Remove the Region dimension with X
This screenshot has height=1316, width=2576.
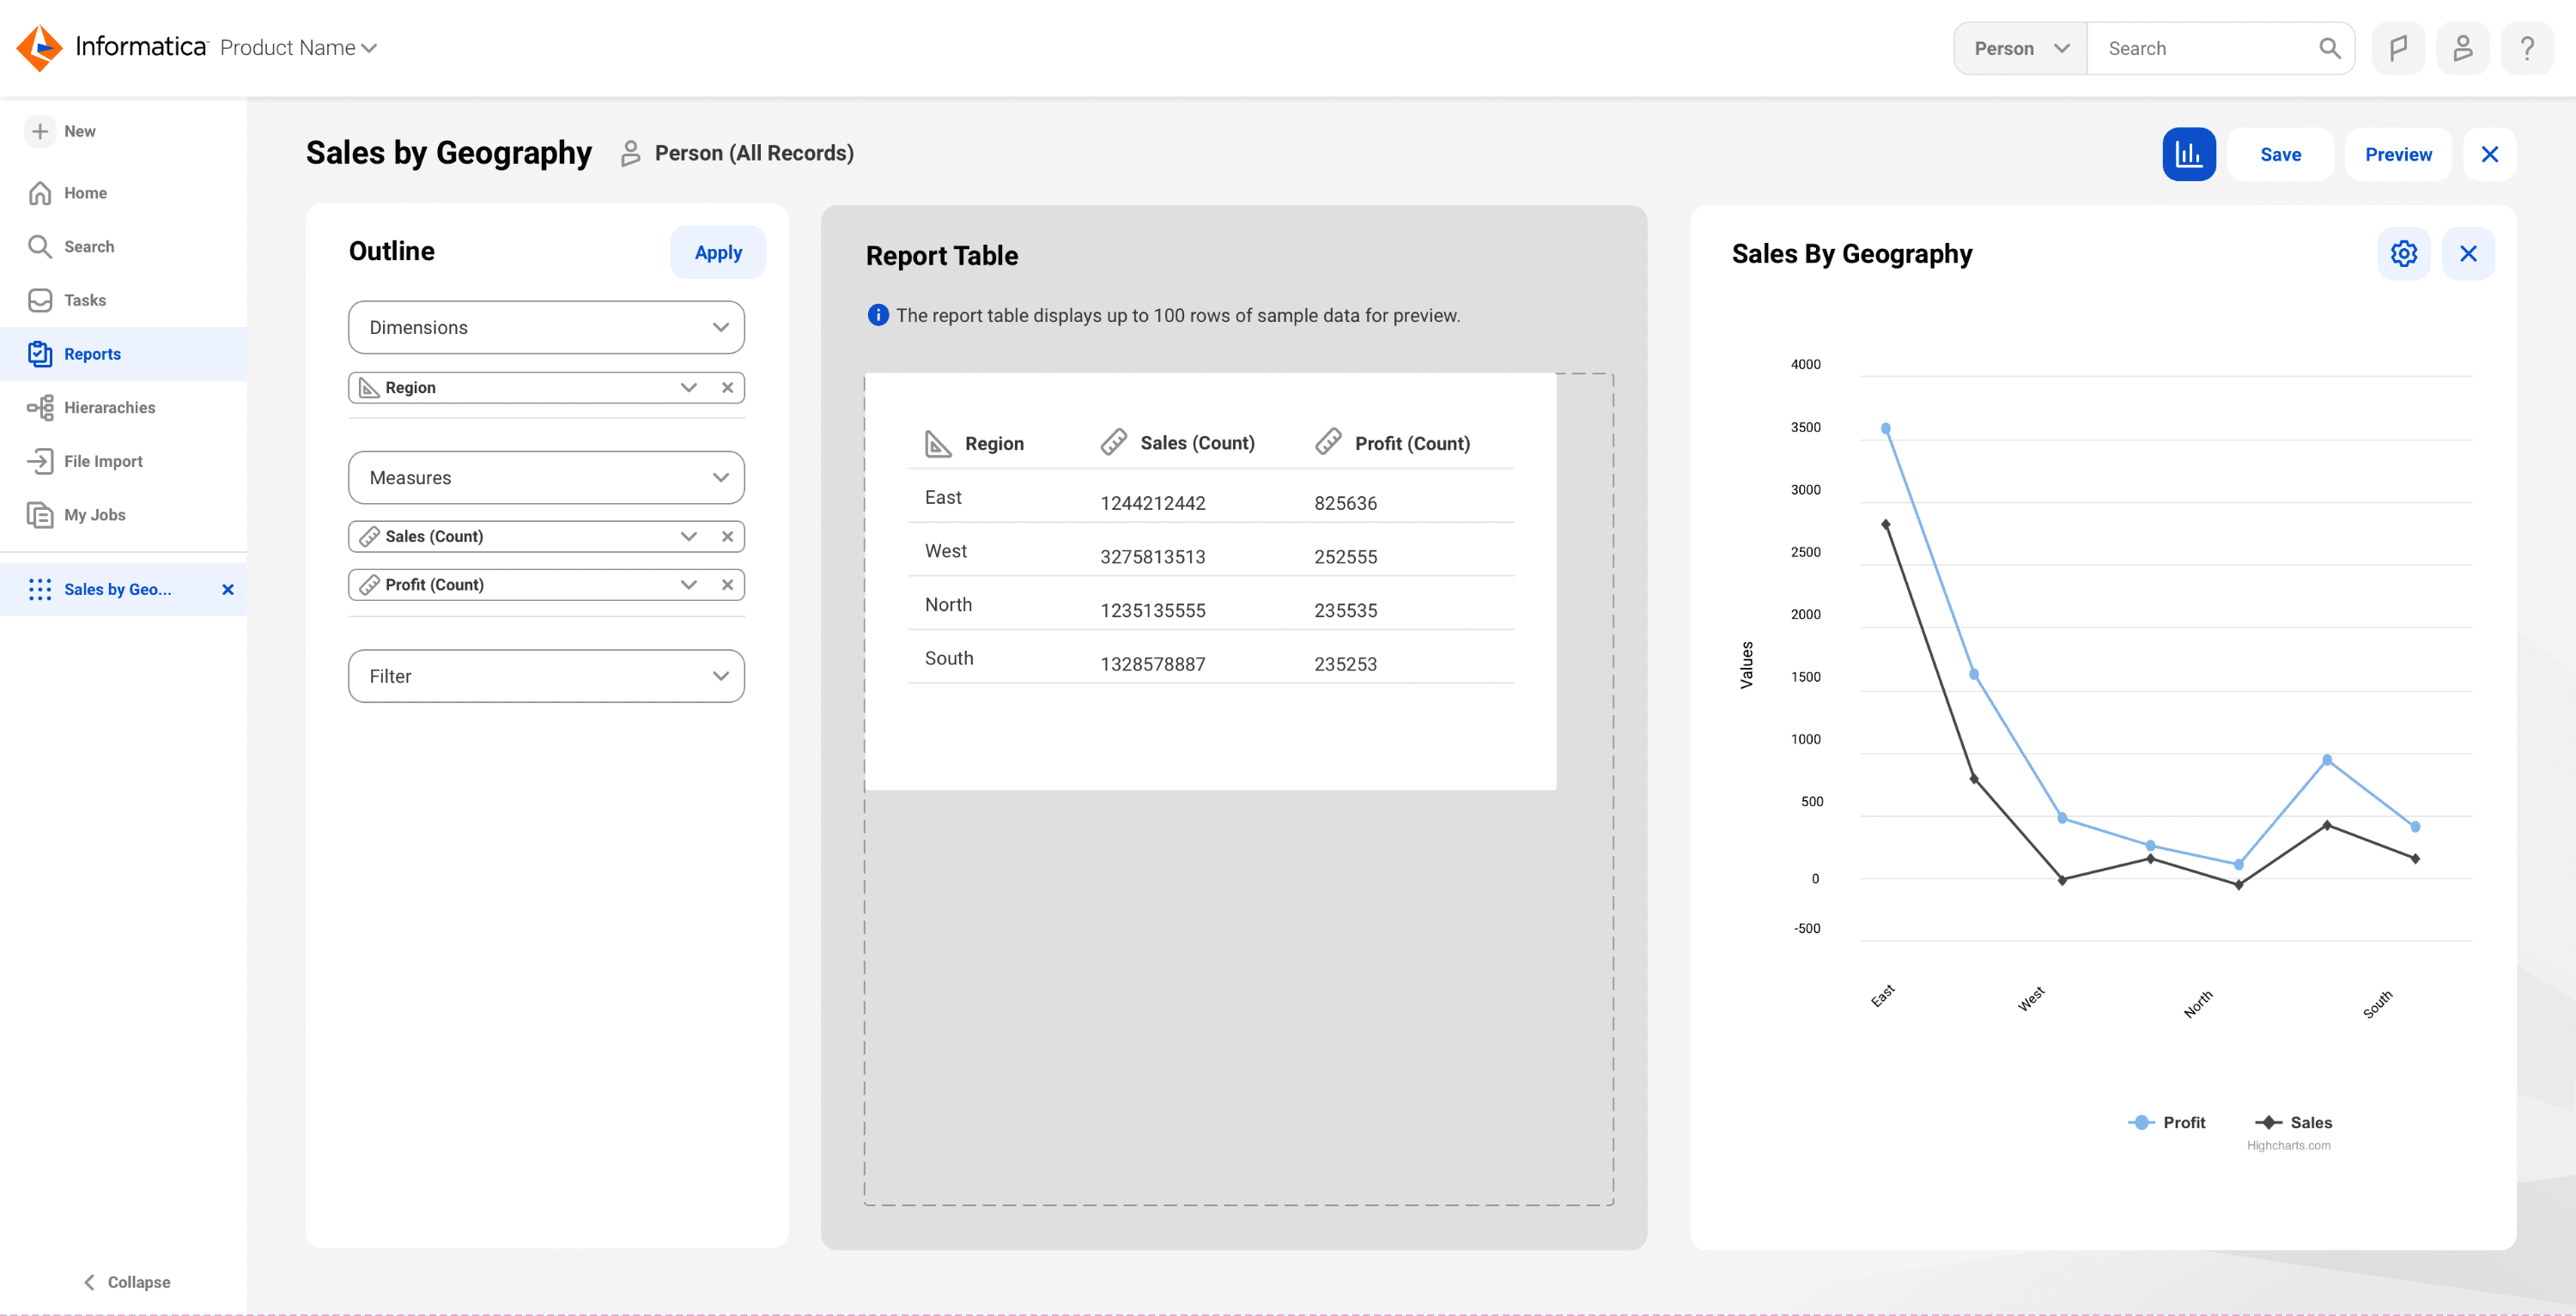727,388
